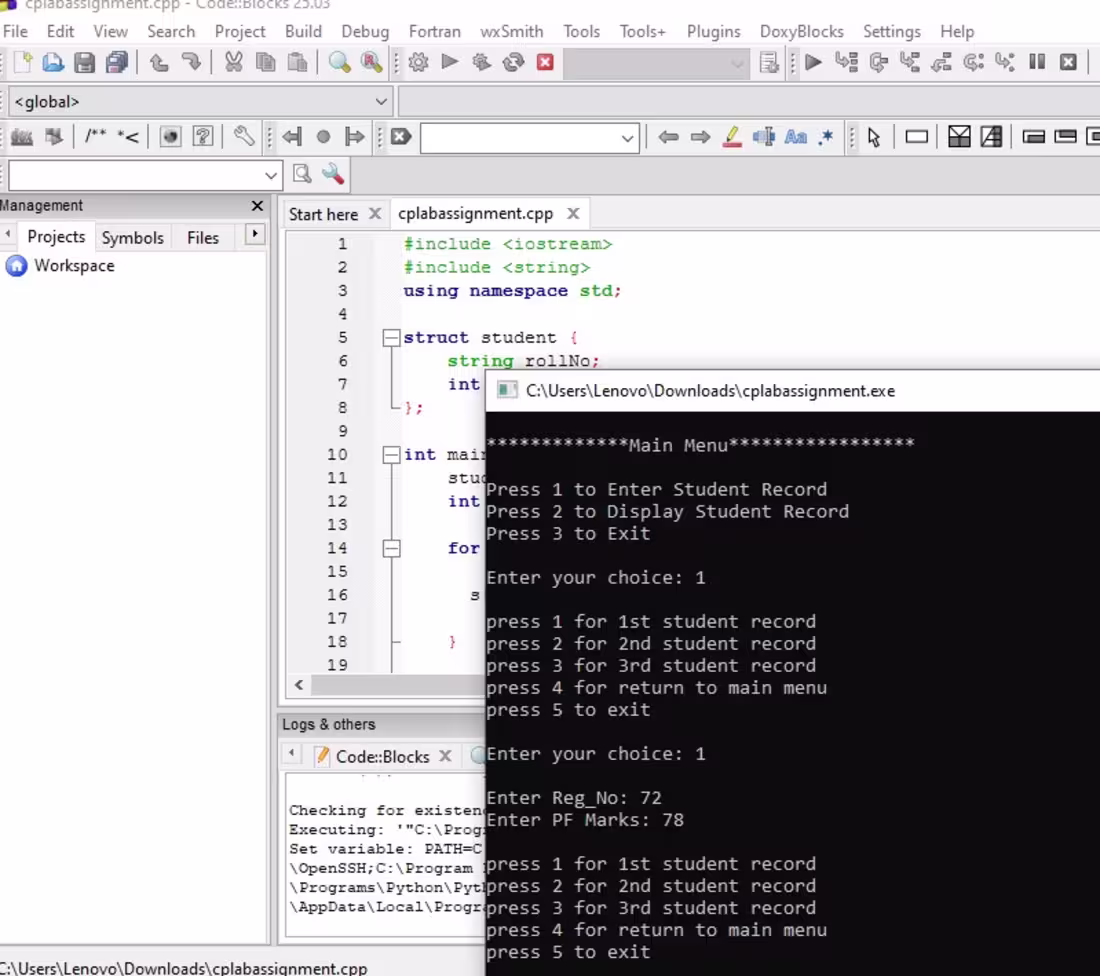Collapse the for loop fold marker
1100x976 pixels.
pyautogui.click(x=391, y=549)
